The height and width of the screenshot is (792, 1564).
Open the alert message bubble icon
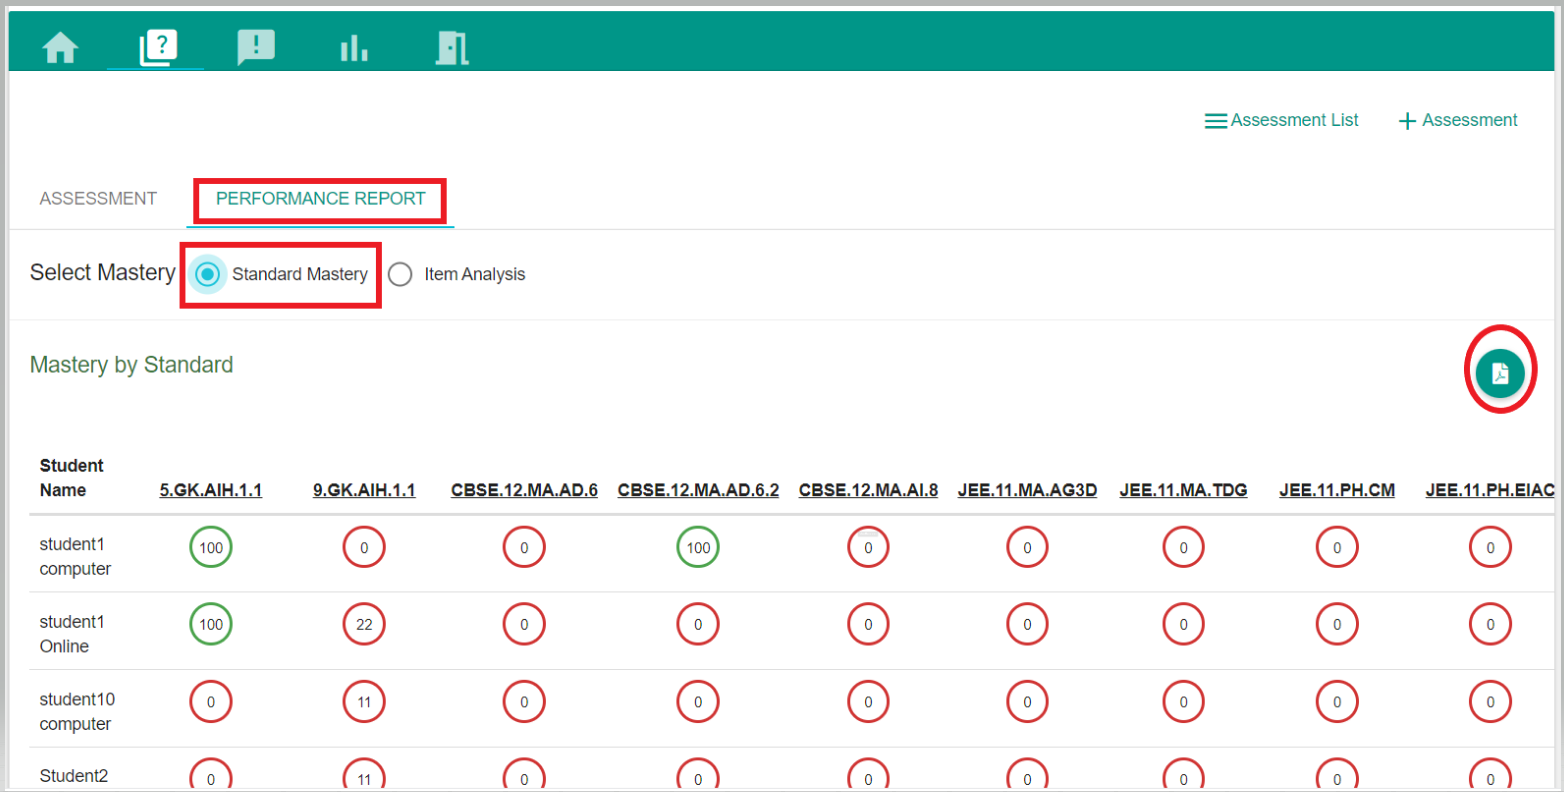255,47
